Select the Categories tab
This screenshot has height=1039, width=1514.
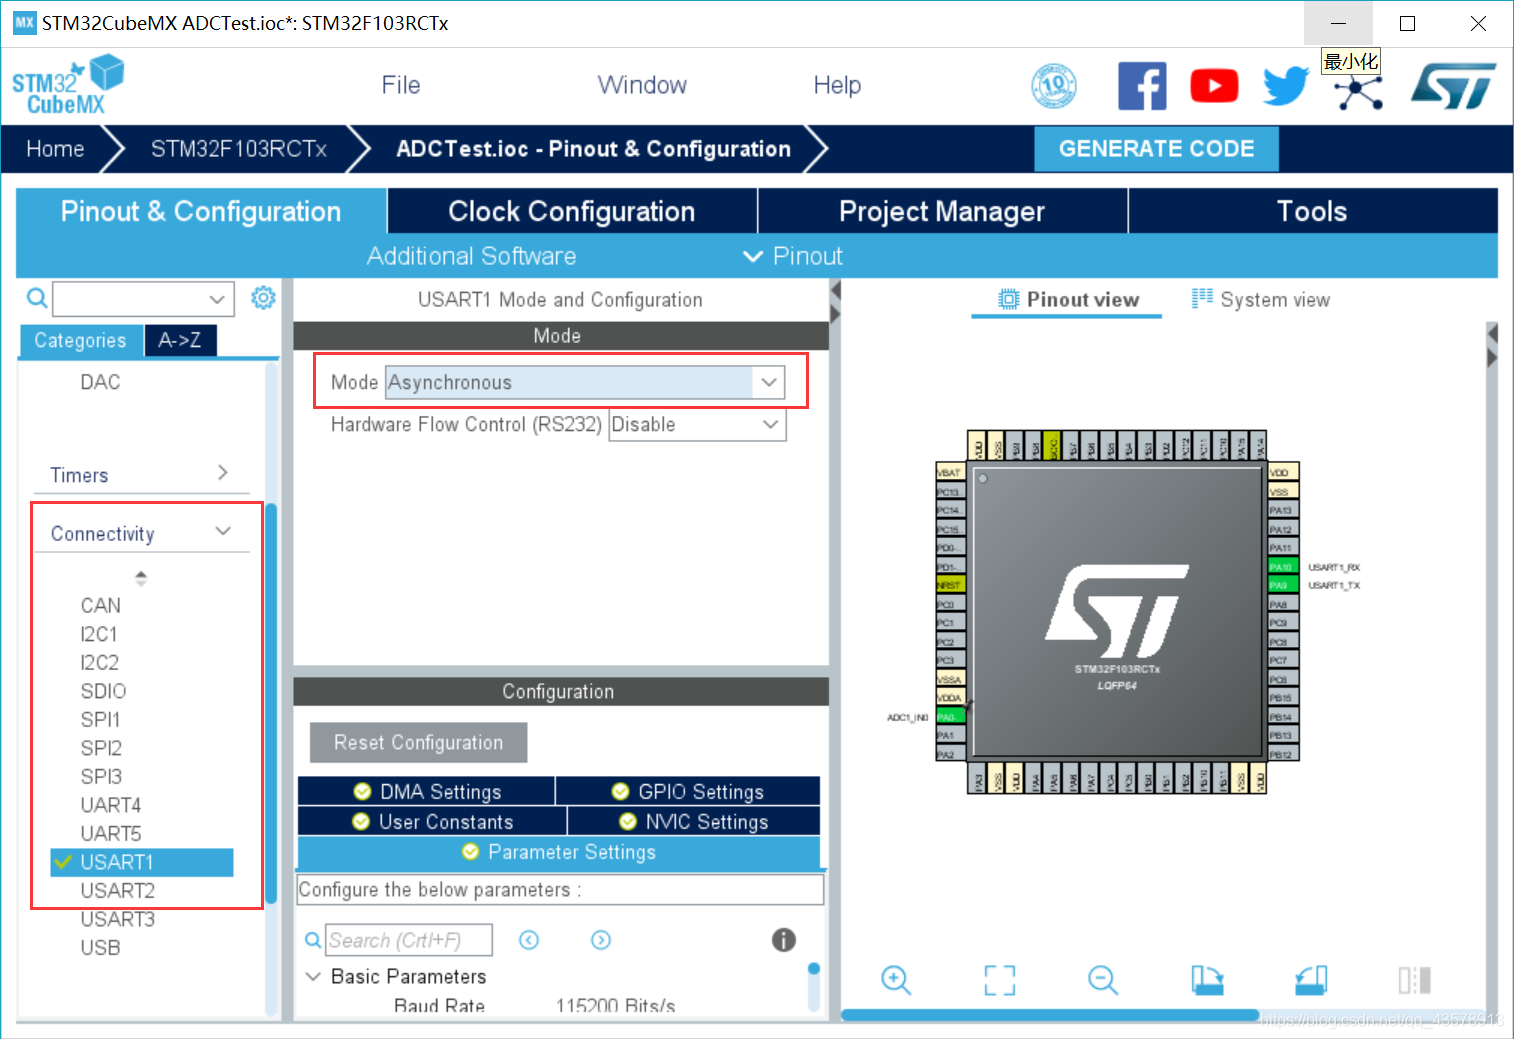[81, 340]
